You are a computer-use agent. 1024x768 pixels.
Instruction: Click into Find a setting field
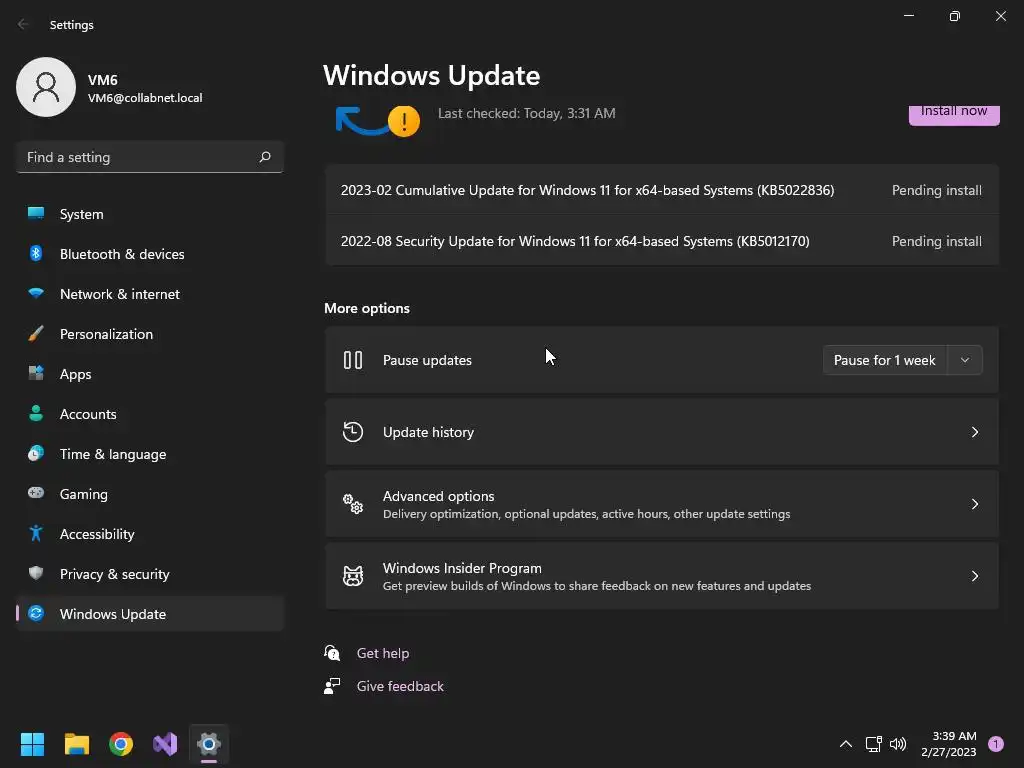point(150,157)
